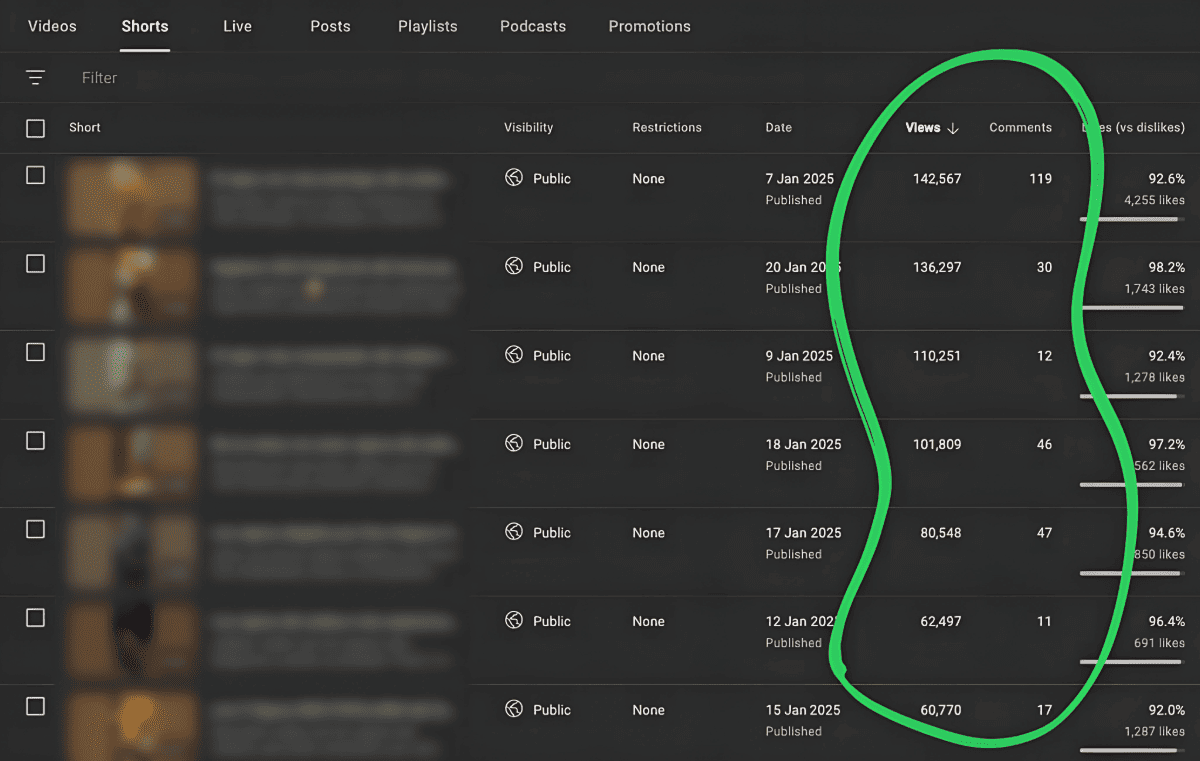Click the globe icon on the 136,297 views row

(514, 266)
